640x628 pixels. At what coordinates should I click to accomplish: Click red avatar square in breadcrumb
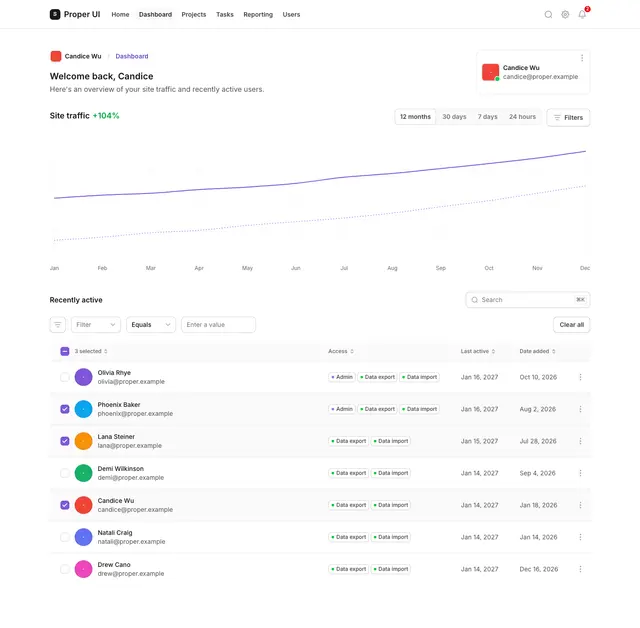pyautogui.click(x=56, y=56)
